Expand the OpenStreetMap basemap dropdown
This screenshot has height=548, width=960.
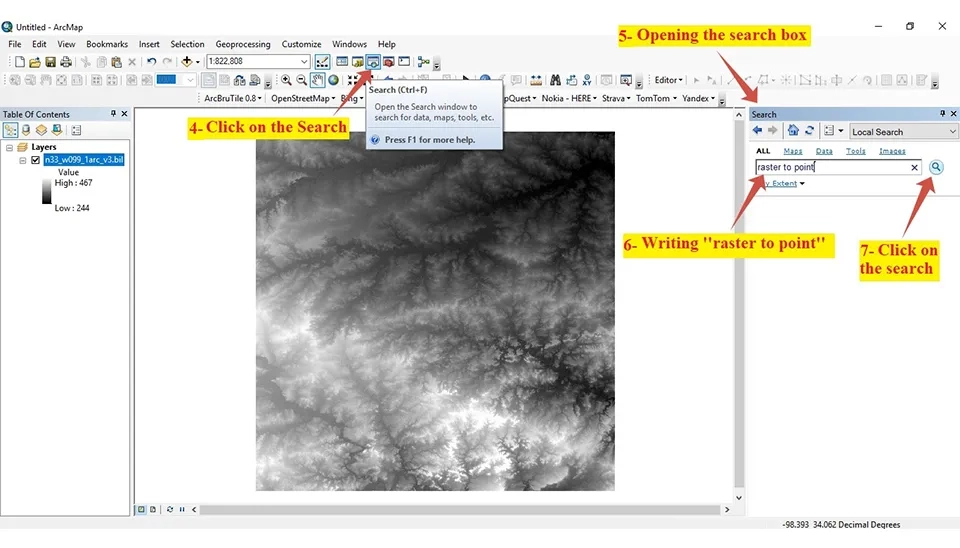pyautogui.click(x=303, y=99)
